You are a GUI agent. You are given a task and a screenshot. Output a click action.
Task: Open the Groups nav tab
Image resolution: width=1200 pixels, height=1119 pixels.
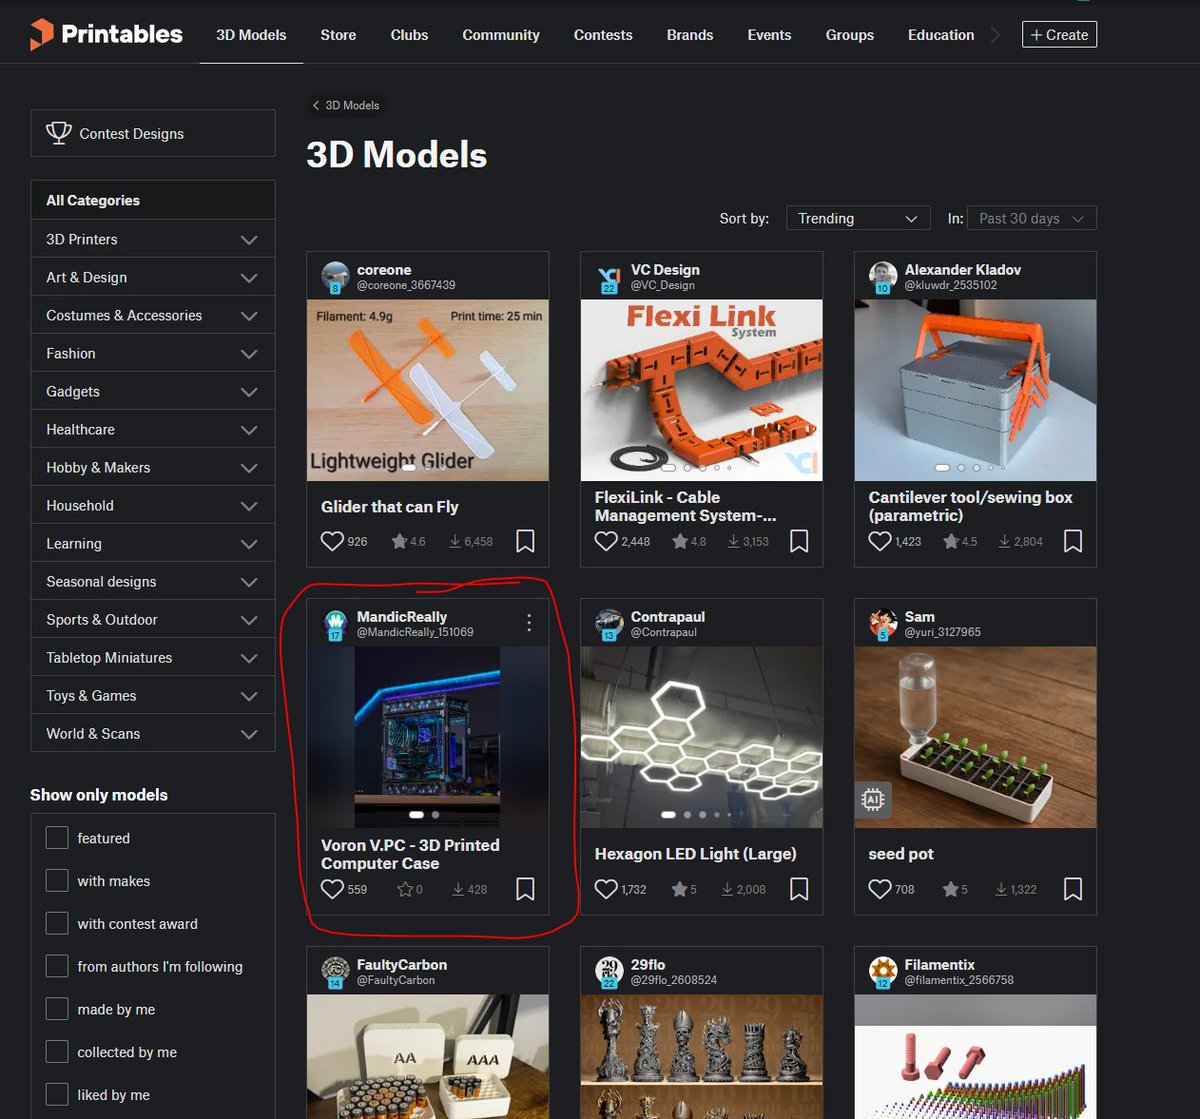tap(850, 35)
